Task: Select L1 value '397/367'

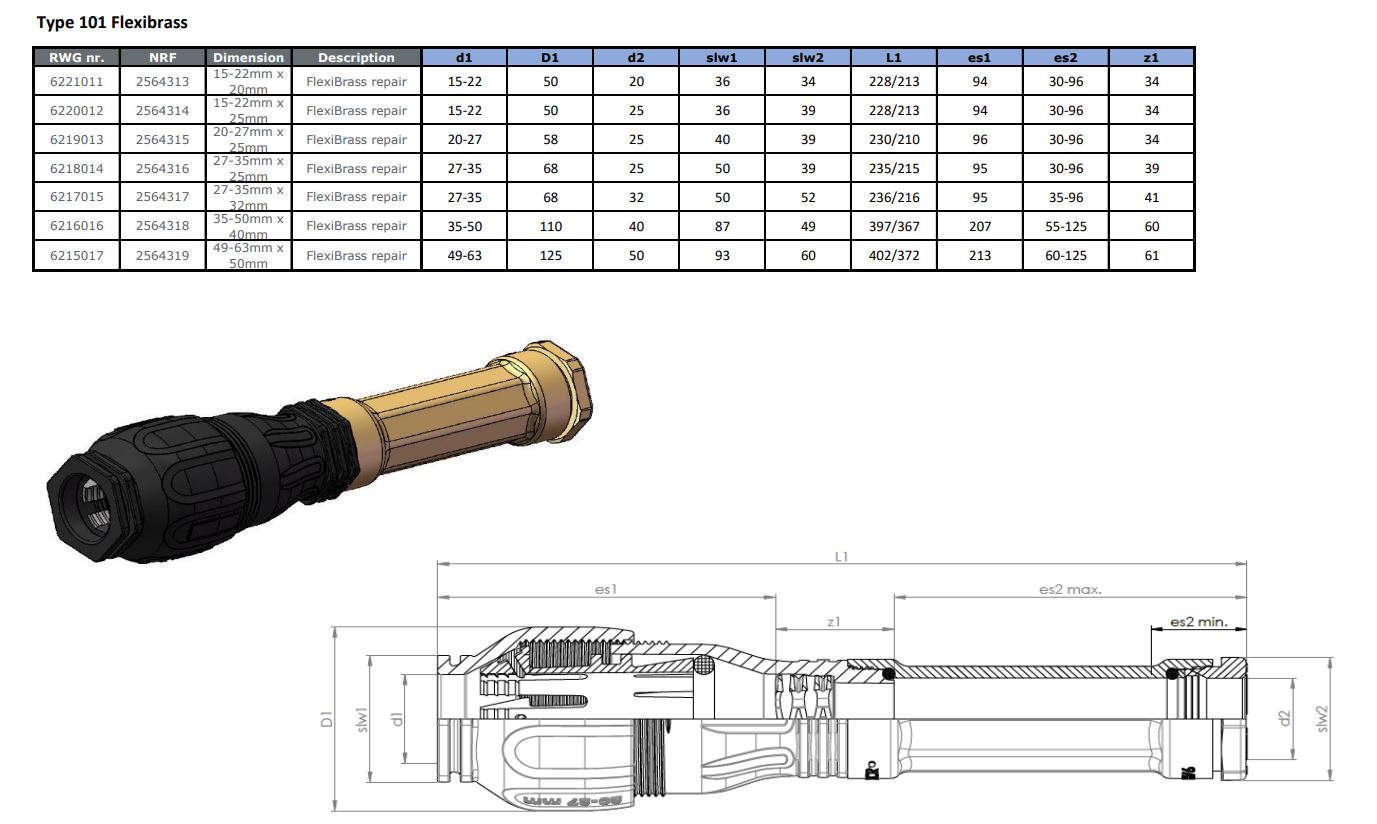Action: (894, 227)
